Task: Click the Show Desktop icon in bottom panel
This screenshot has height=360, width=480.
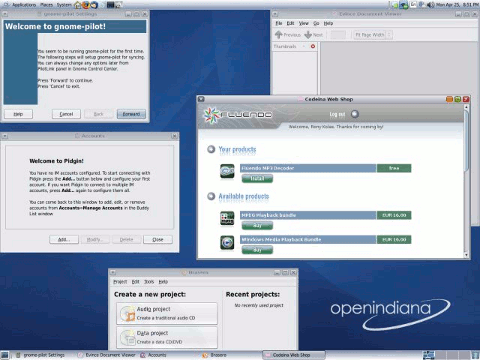Action: (4, 355)
